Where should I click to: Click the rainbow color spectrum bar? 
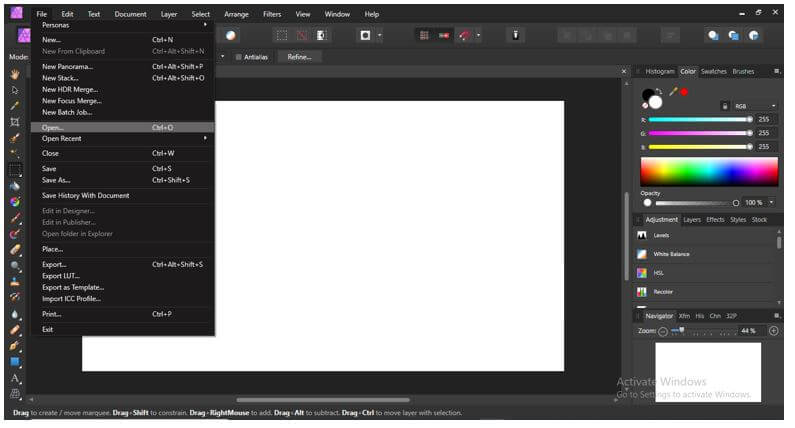click(x=709, y=171)
